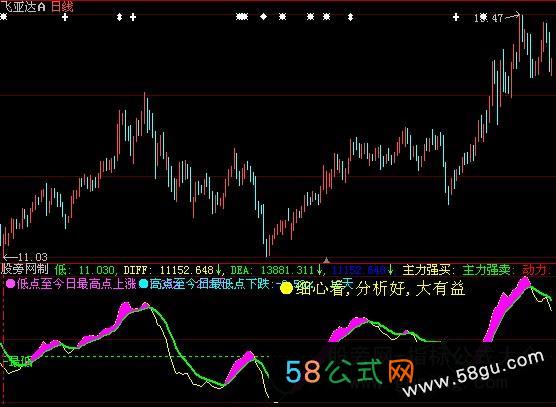Click the diamond marker above the chart
Screen dimensions: 556x407
[263, 16]
